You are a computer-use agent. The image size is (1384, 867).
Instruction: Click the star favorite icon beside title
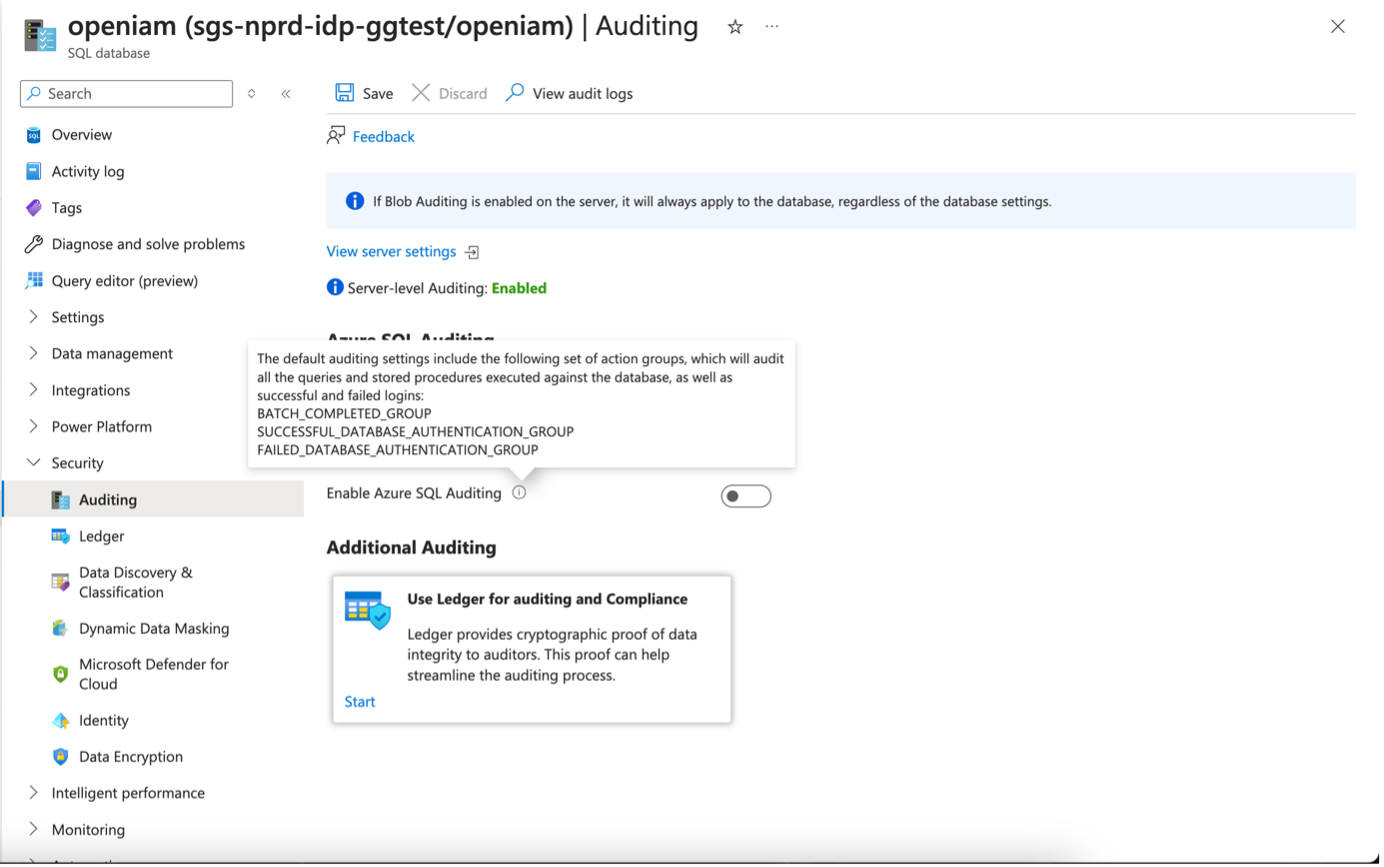pos(735,27)
